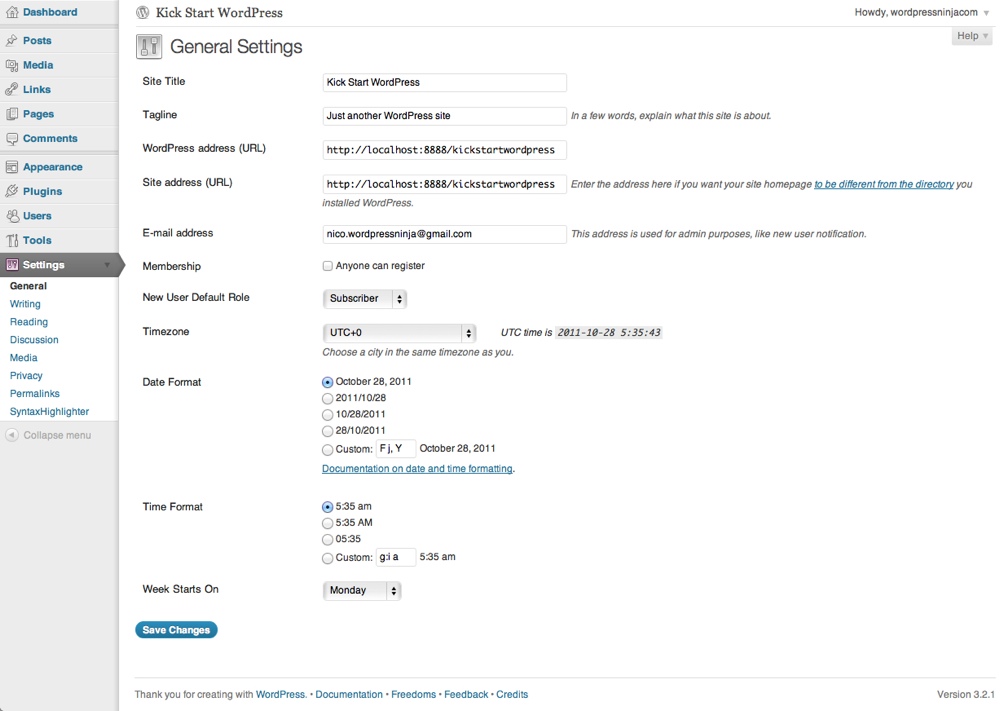
Task: Select the 05:35 time format option
Action: [x=328, y=540]
